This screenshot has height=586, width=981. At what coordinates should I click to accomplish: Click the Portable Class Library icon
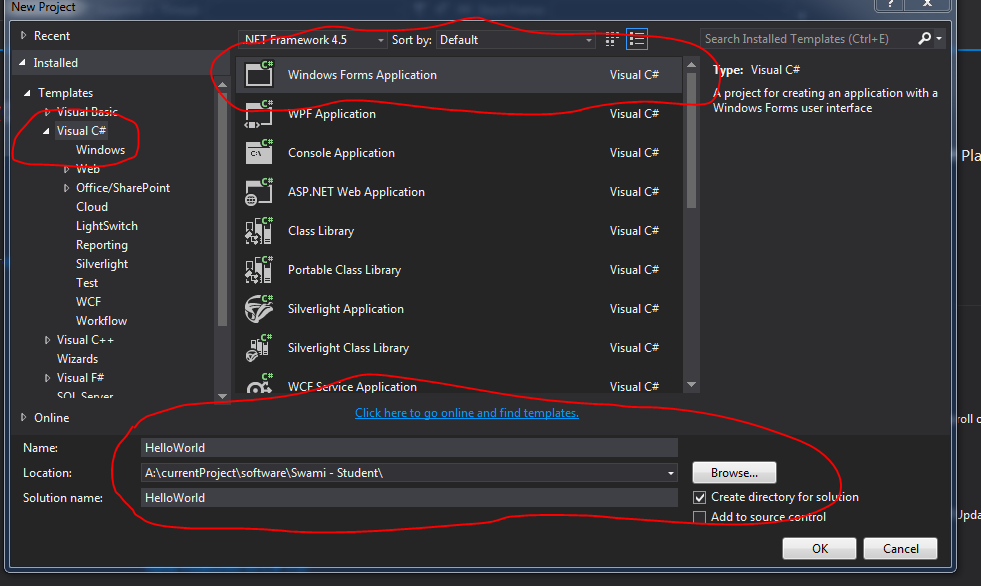[259, 270]
